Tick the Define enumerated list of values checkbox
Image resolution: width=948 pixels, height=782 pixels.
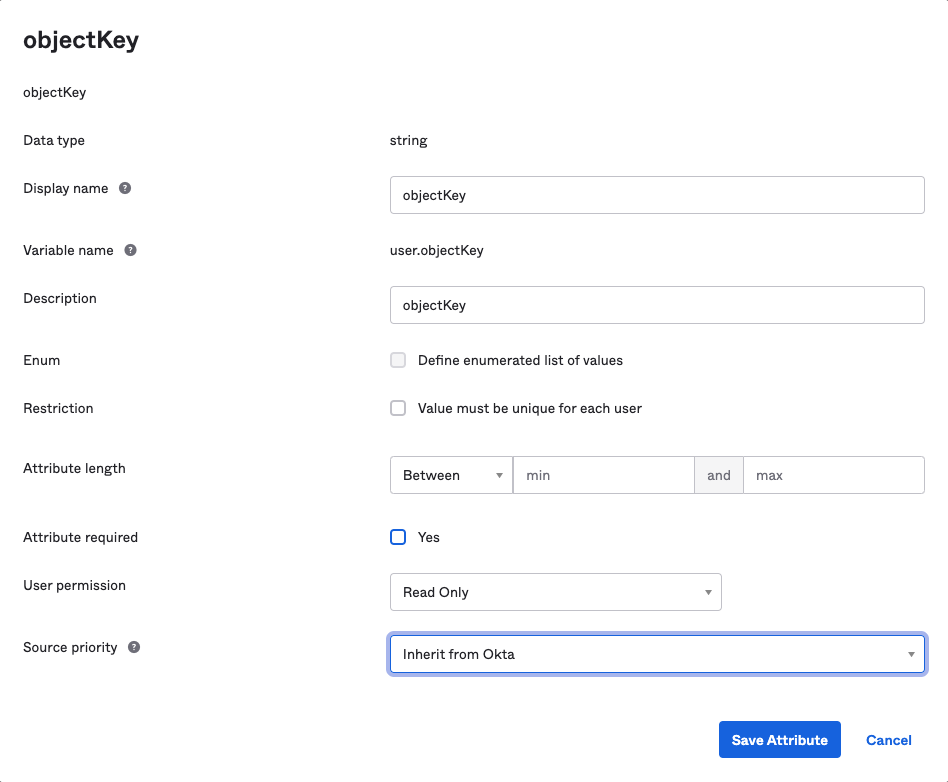coord(398,360)
